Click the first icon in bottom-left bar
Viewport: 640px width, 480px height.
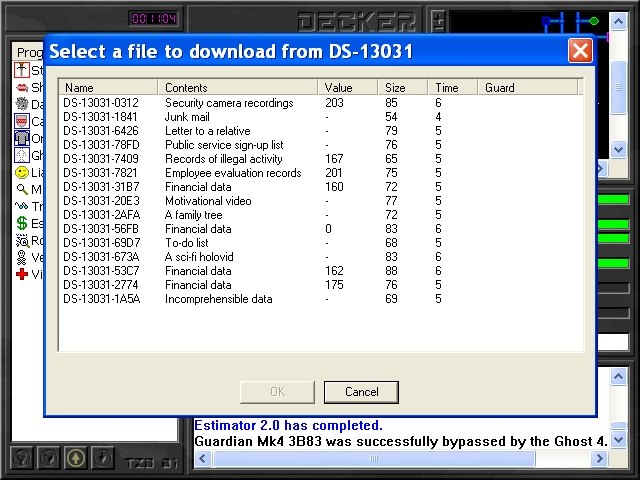(x=21, y=458)
